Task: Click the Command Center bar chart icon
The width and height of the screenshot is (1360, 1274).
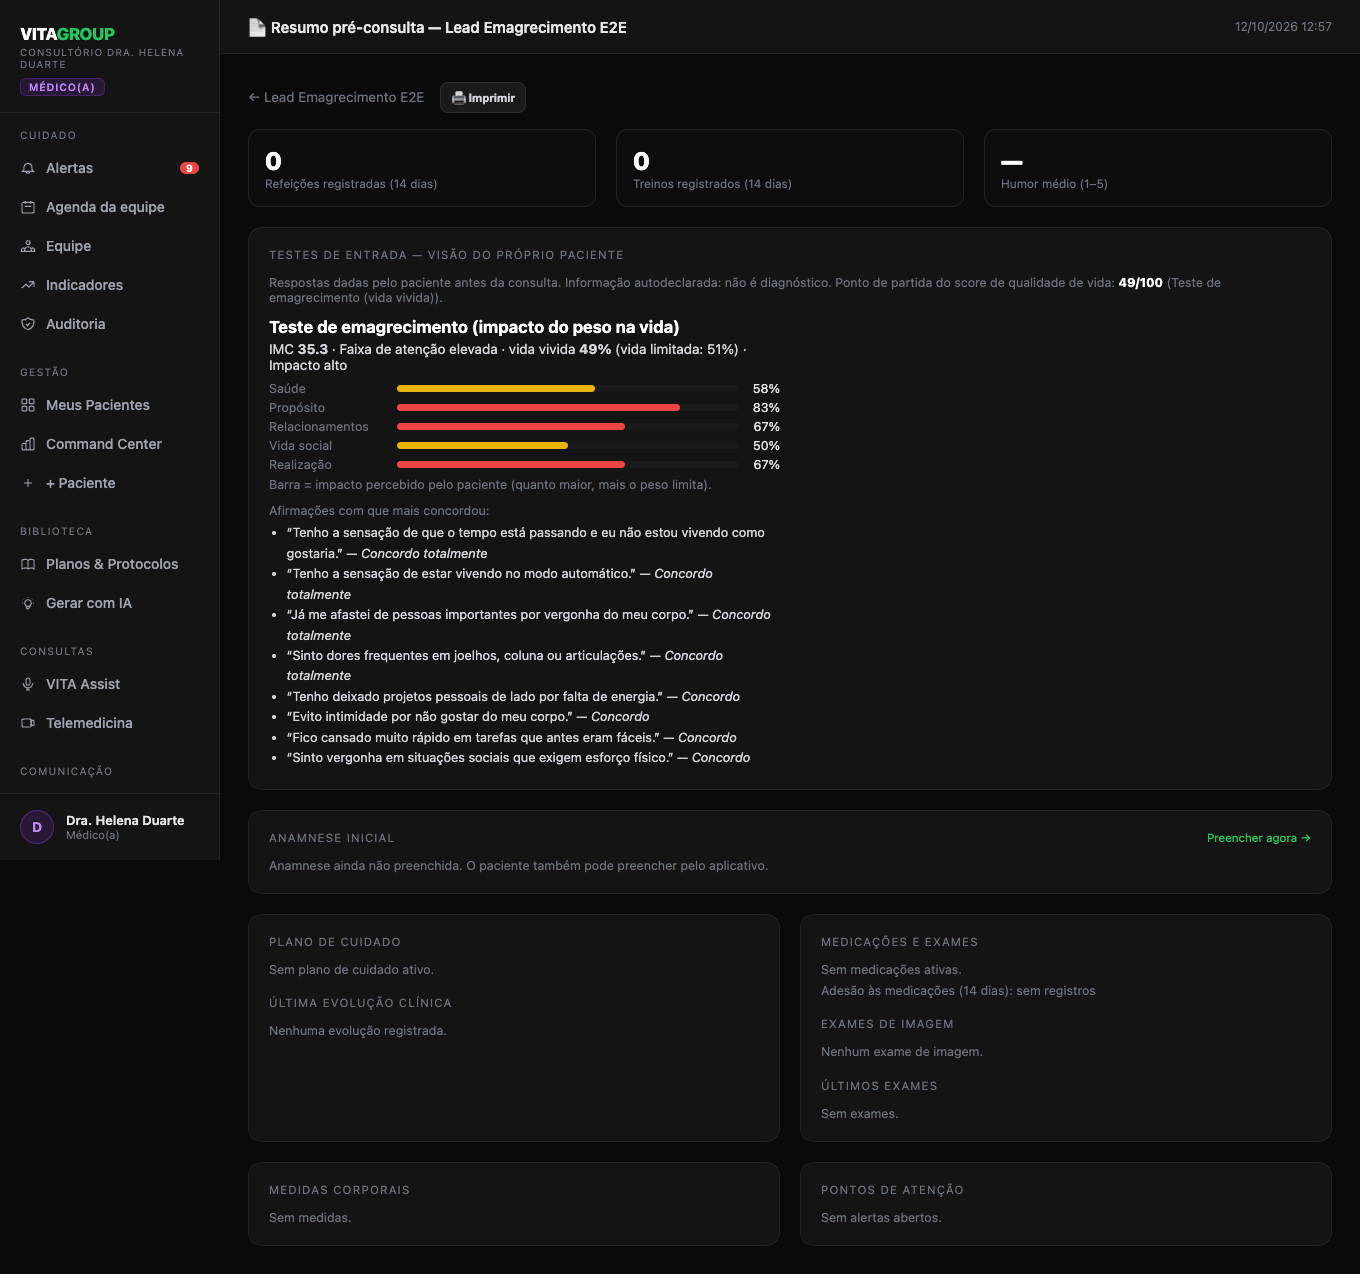Action: coord(28,444)
